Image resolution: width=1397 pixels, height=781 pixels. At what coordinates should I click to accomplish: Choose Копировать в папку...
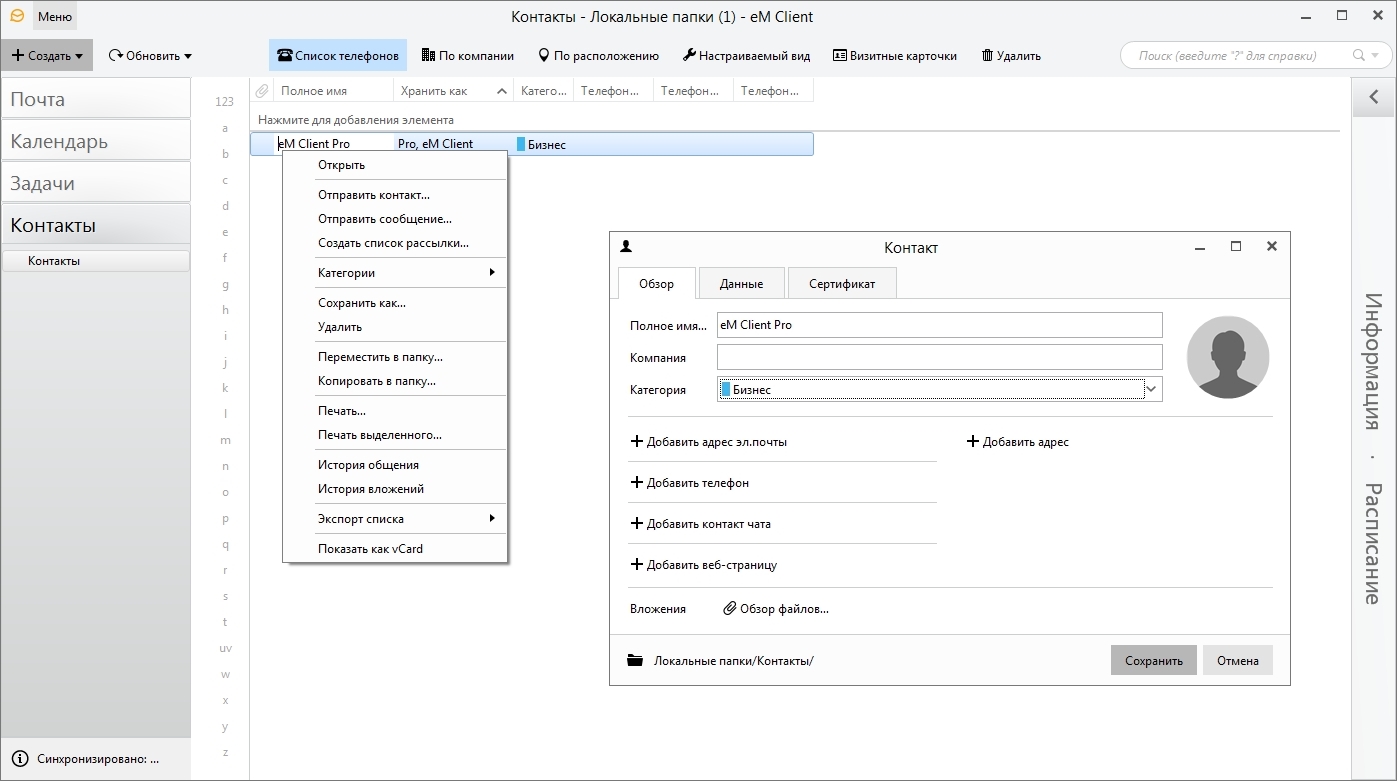click(x=395, y=381)
